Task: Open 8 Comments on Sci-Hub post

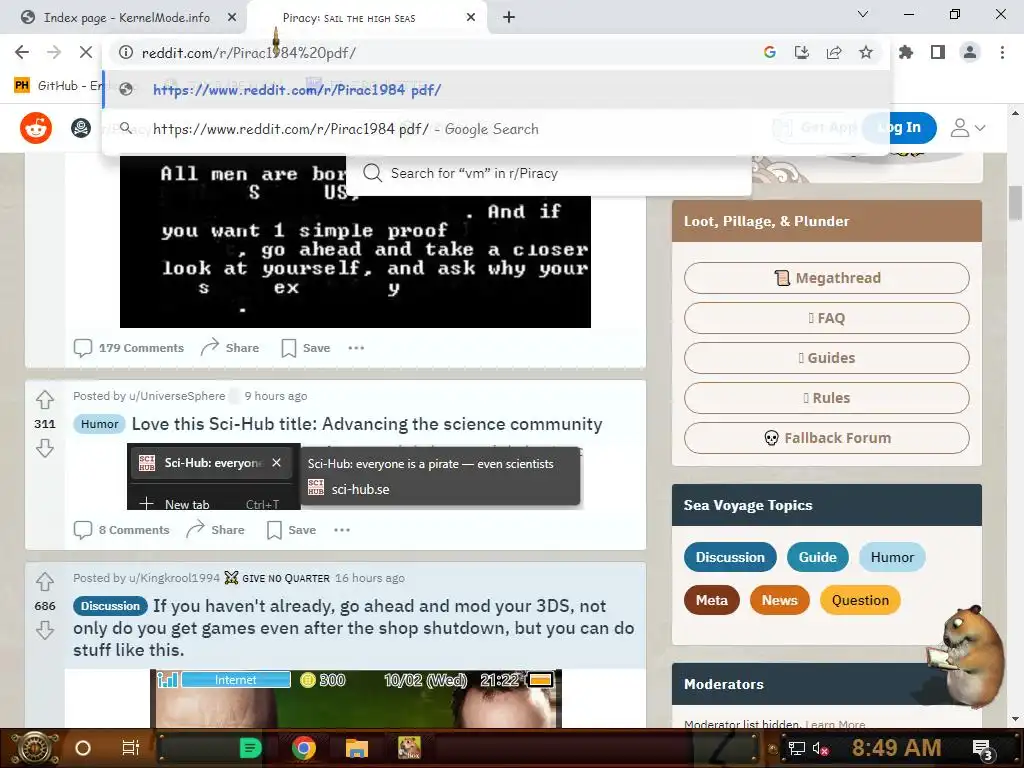Action: coord(121,530)
